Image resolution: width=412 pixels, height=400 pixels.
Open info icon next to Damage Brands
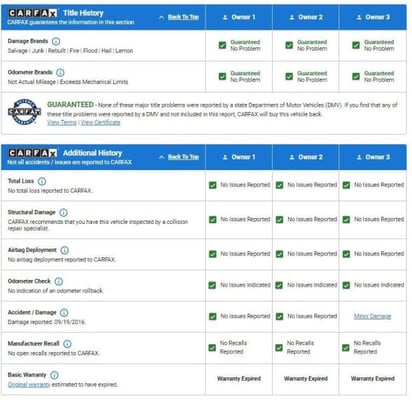[56, 41]
